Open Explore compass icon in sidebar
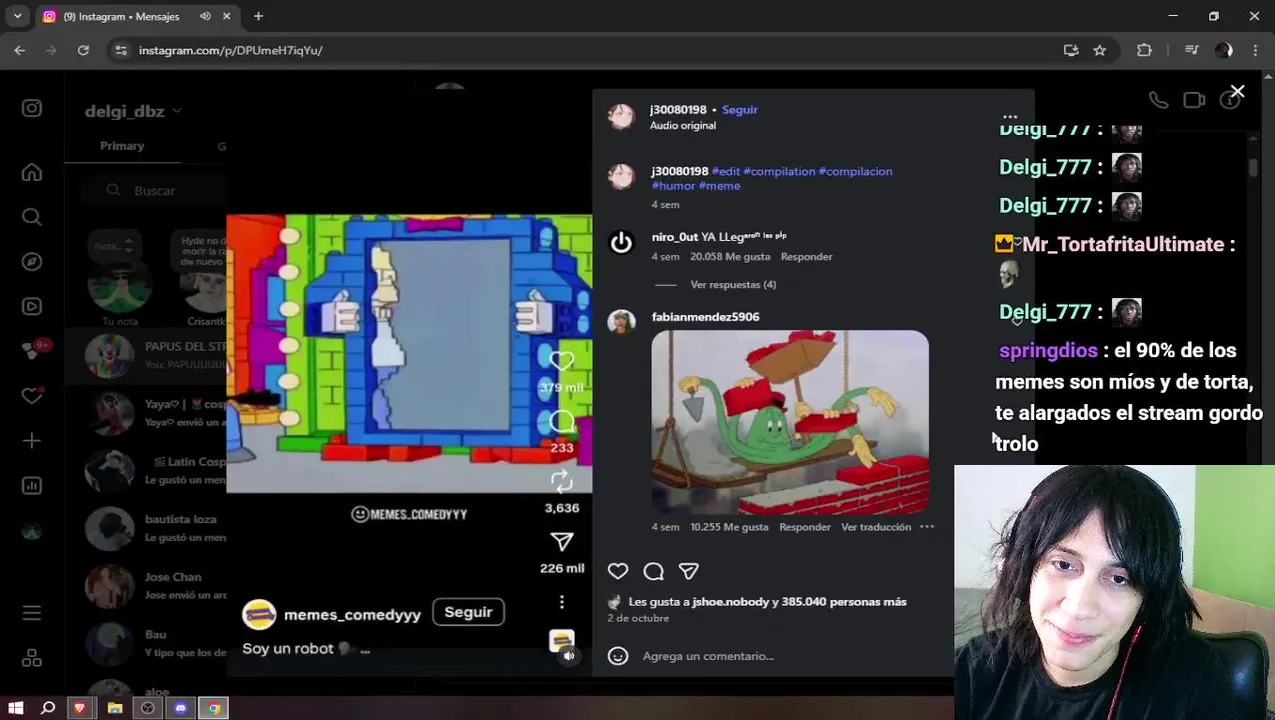This screenshot has height=720, width=1275. point(32,262)
